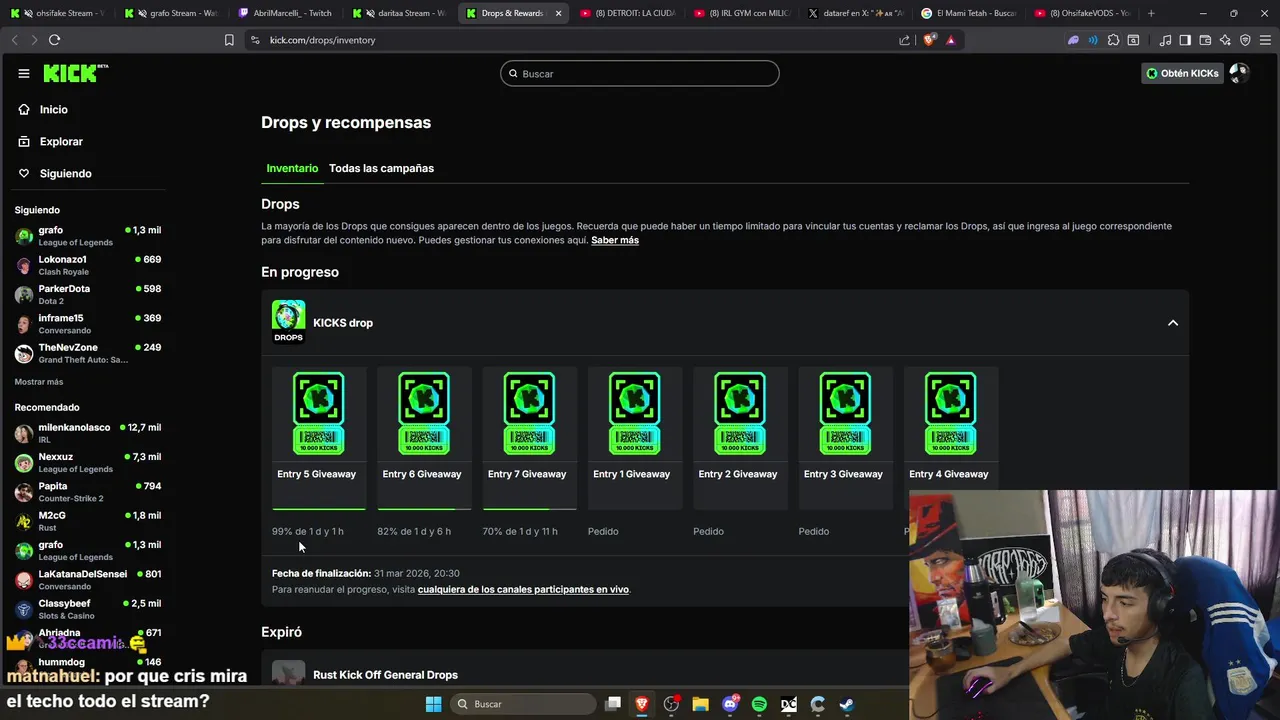Open Spotify from the taskbar

[759, 704]
